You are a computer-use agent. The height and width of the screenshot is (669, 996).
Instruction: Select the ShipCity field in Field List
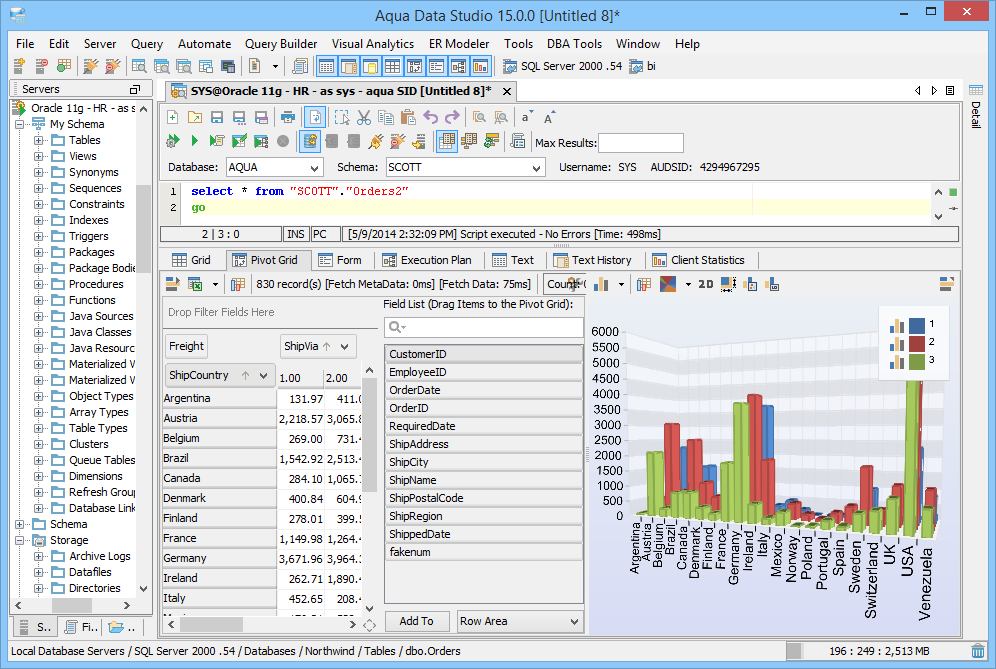483,462
